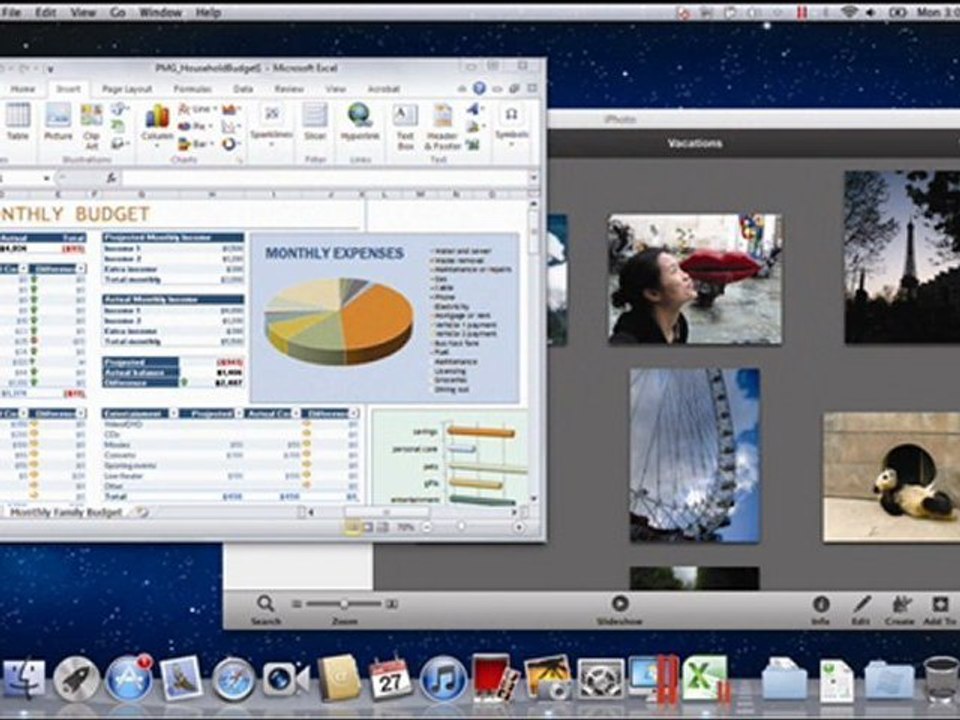Open the Excel Name Box dropdown
The height and width of the screenshot is (720, 960).
pos(47,178)
